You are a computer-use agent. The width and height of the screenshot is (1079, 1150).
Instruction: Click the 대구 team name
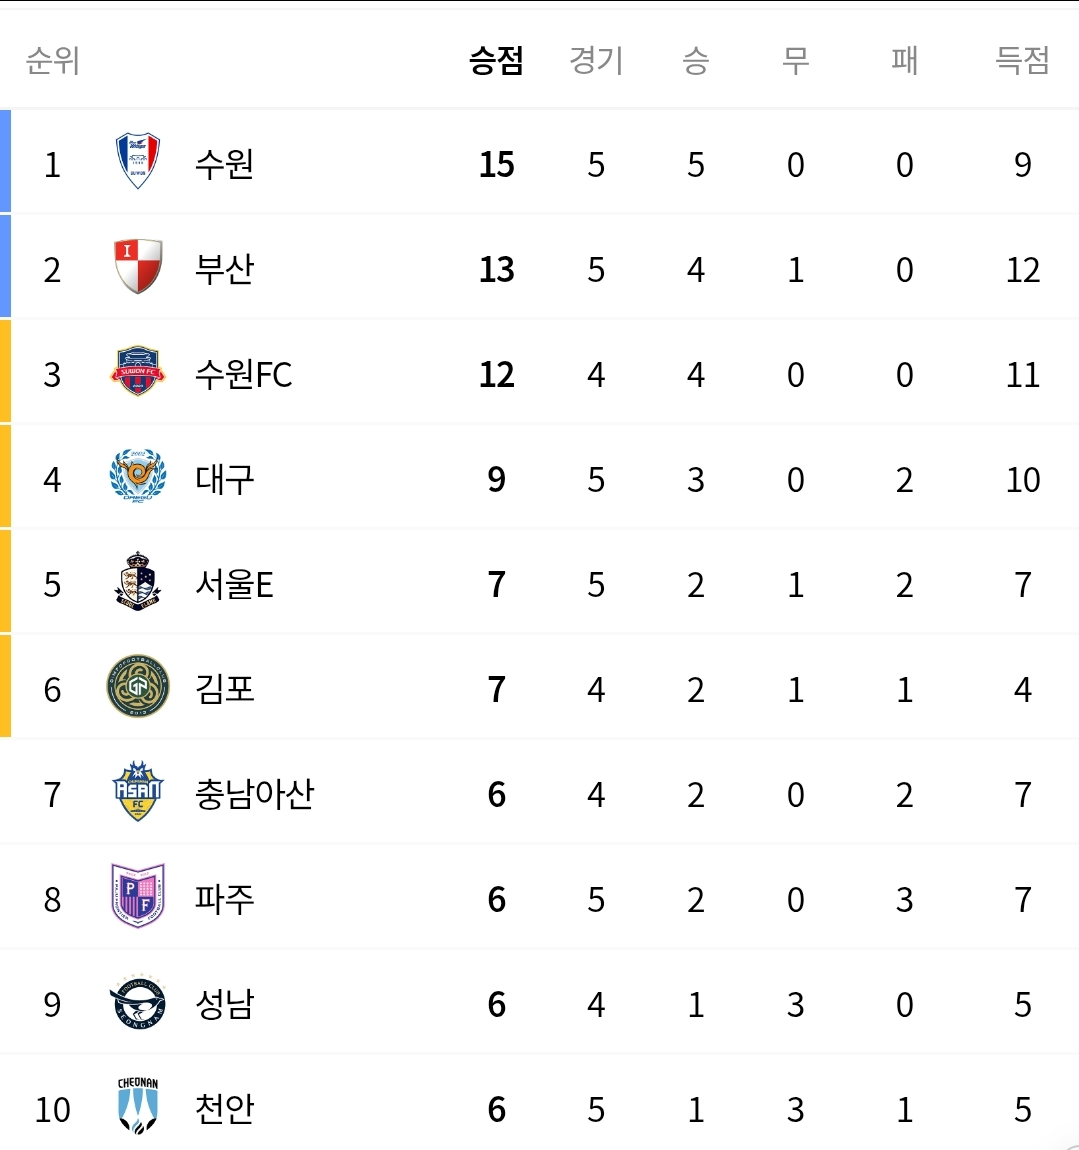click(225, 480)
